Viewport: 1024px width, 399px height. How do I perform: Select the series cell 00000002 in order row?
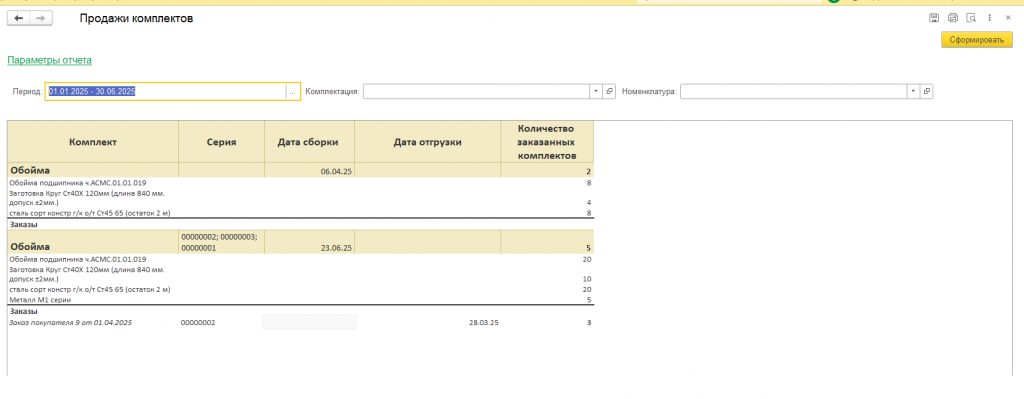pos(198,323)
